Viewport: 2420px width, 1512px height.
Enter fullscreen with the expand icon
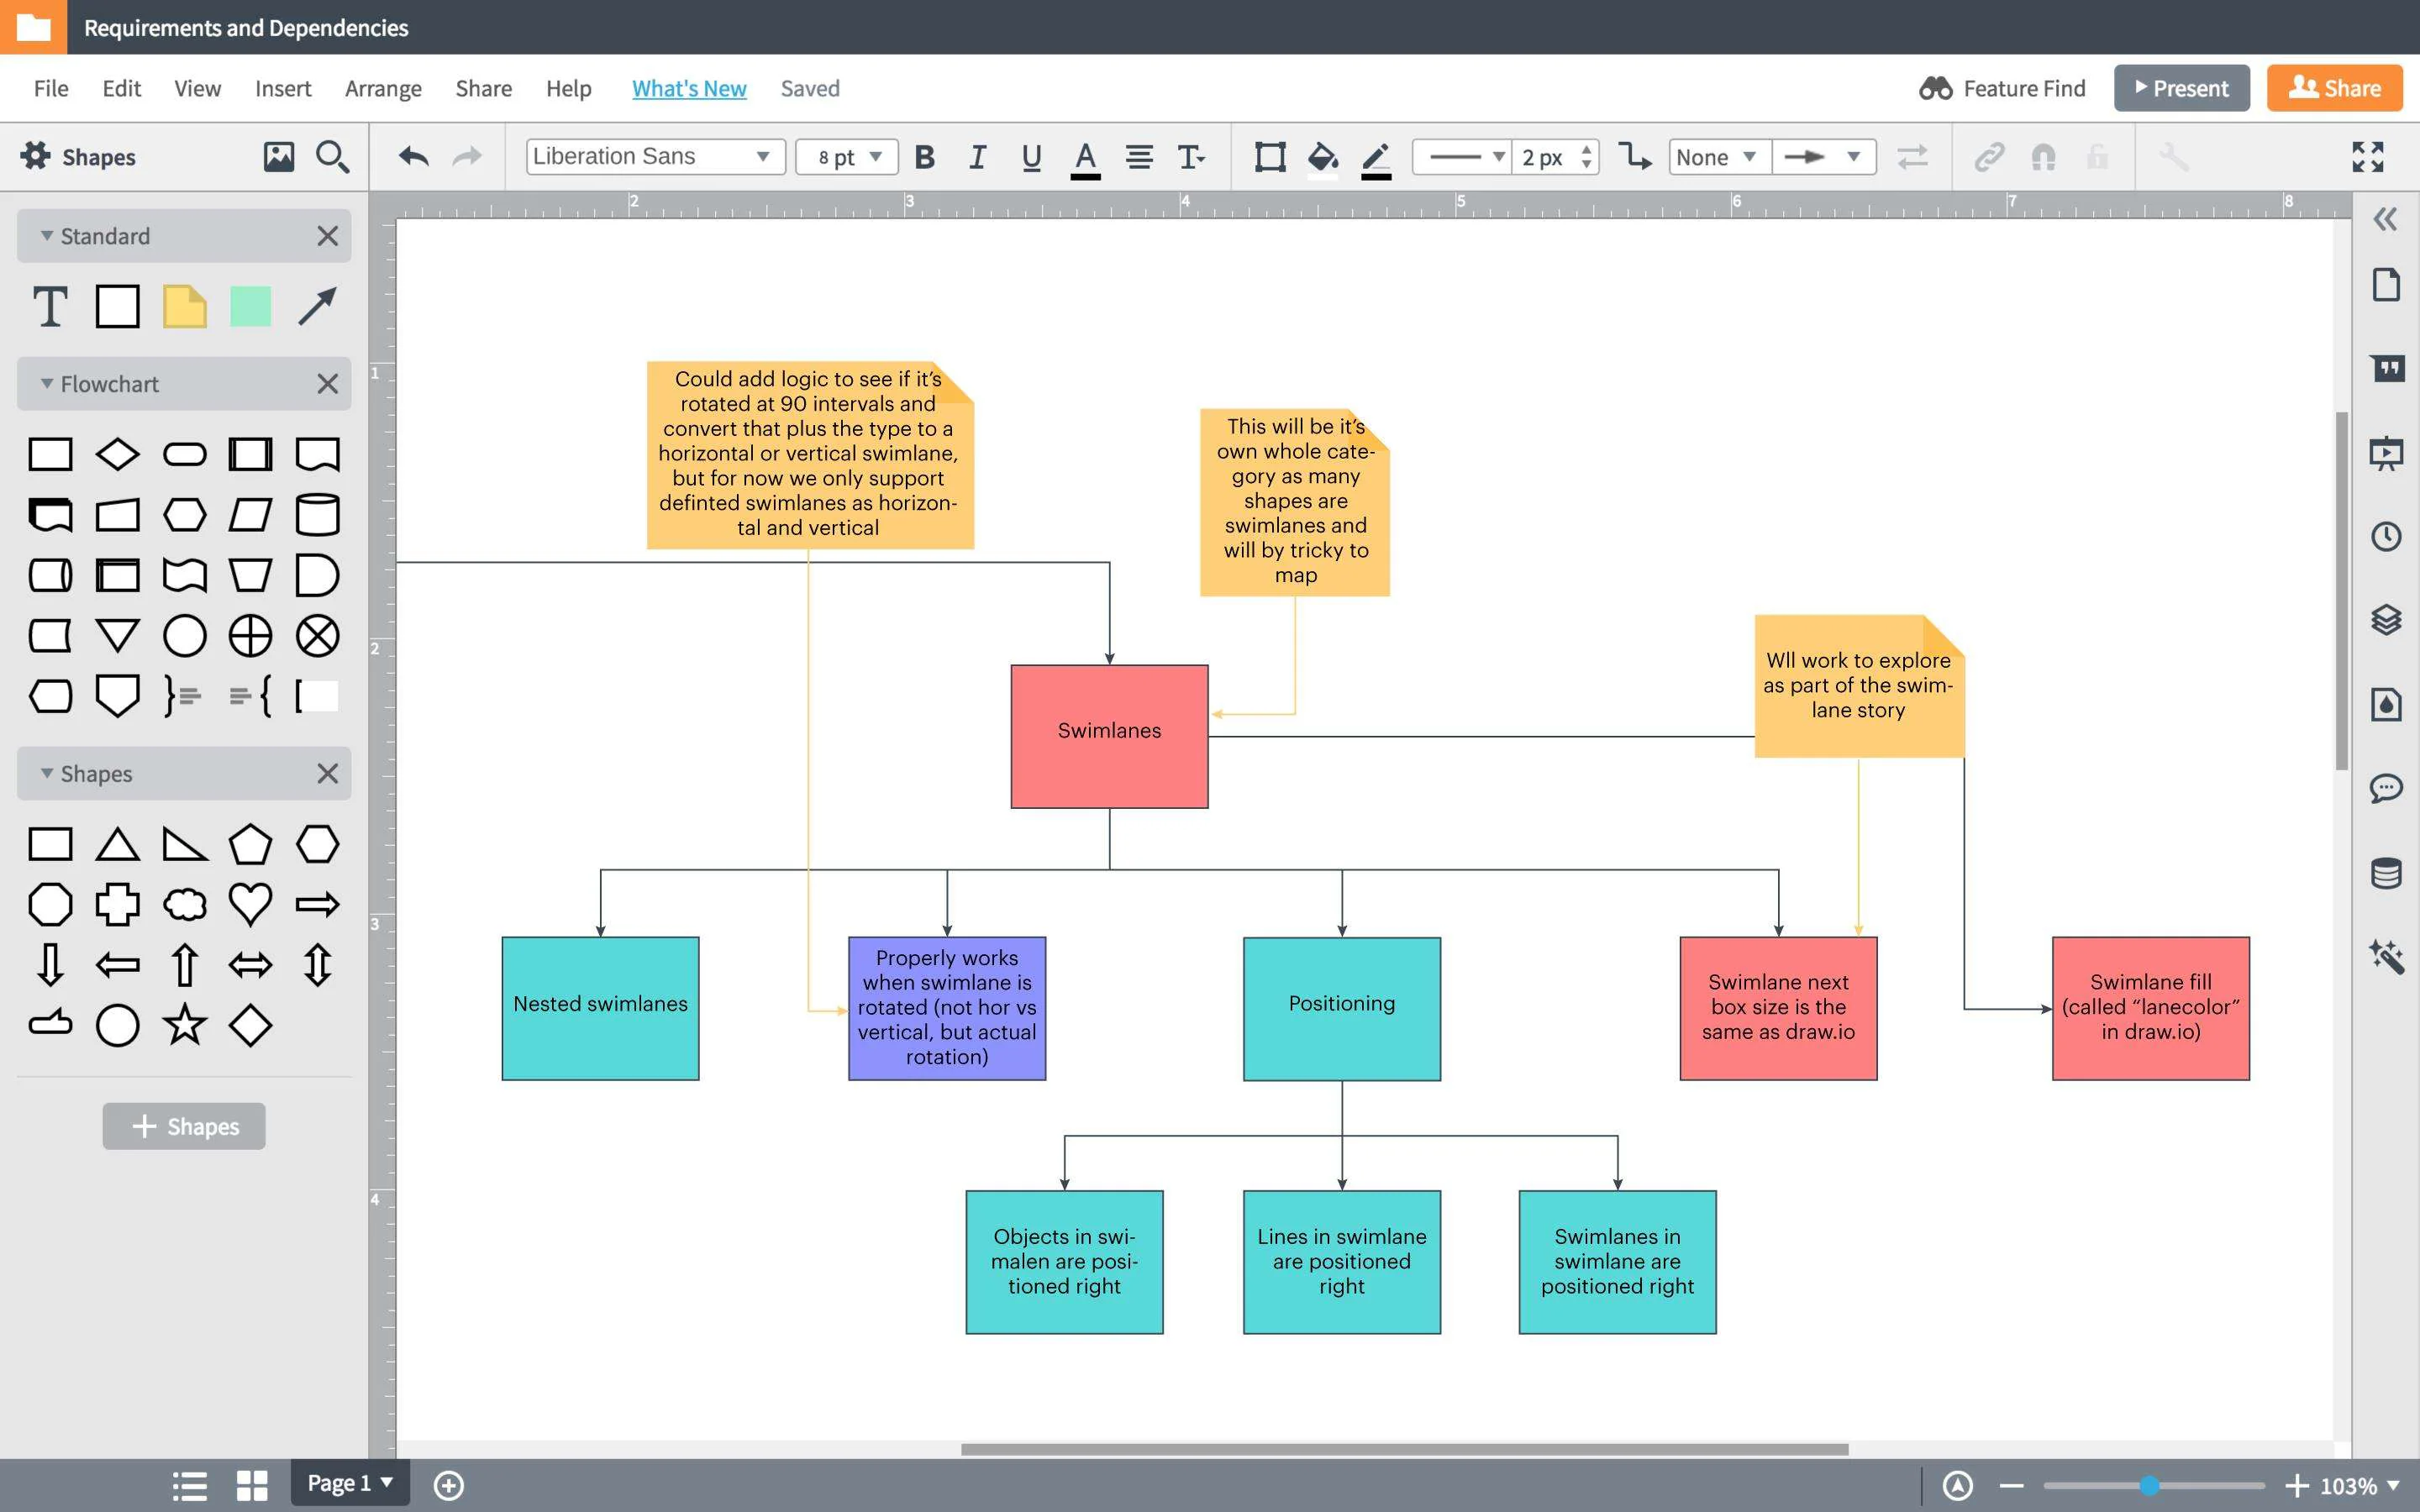coord(2367,157)
